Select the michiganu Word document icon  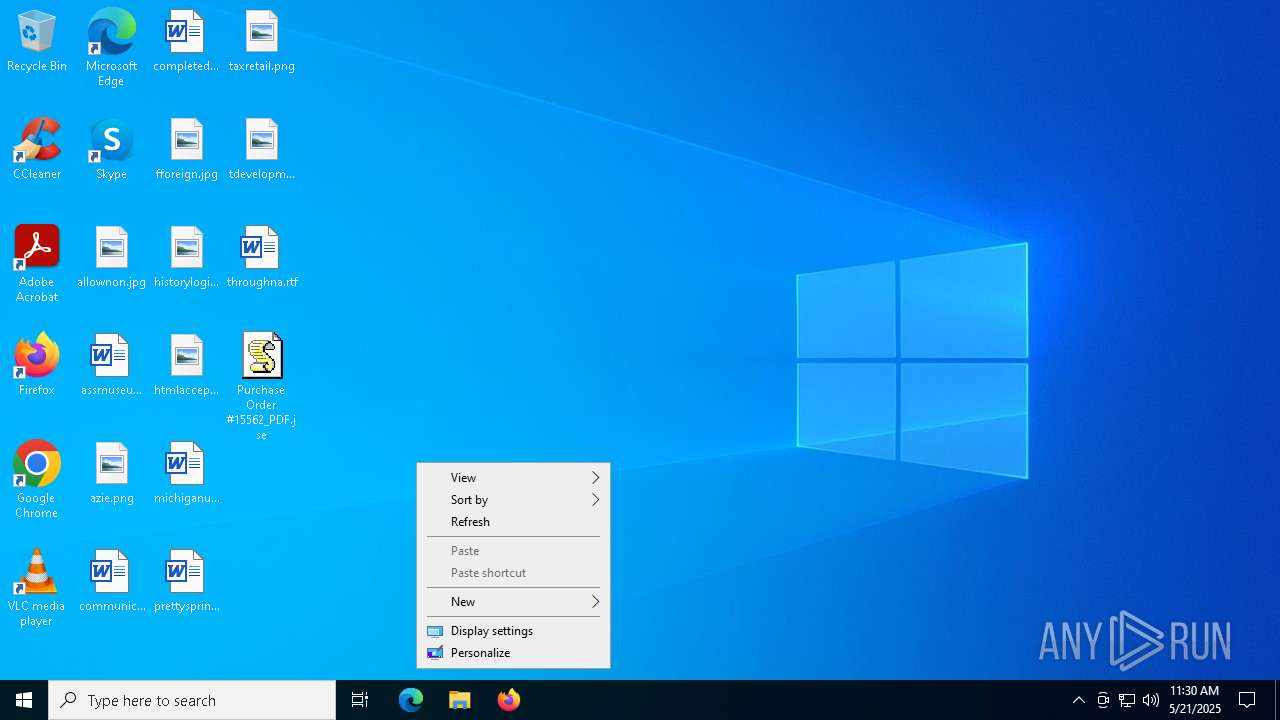pos(186,473)
